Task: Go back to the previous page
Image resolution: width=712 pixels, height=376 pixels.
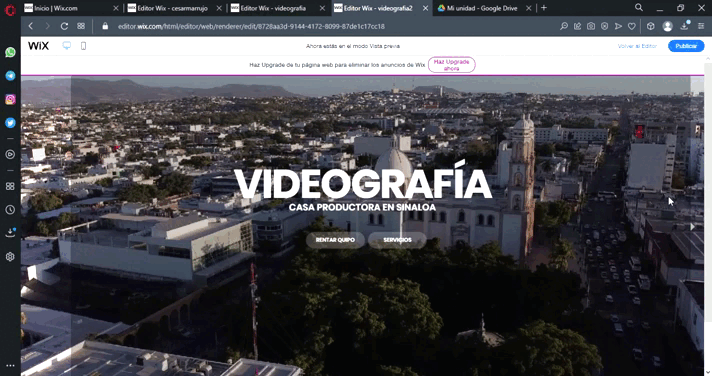Action: (31, 26)
